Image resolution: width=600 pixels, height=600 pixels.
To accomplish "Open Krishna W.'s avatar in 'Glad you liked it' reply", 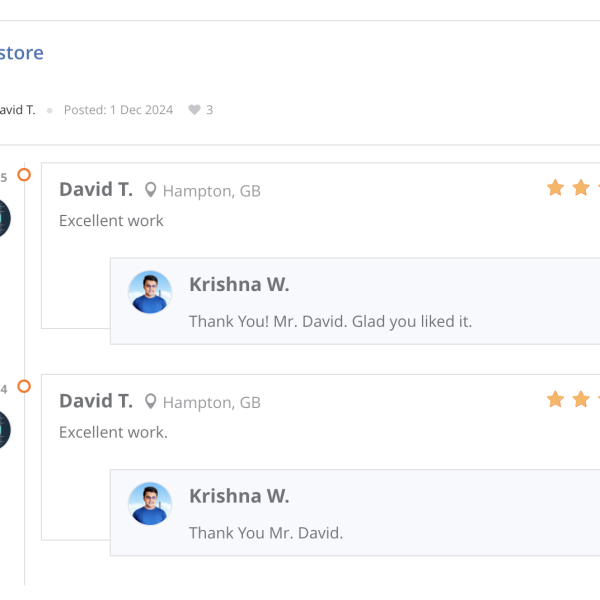I will (x=150, y=292).
